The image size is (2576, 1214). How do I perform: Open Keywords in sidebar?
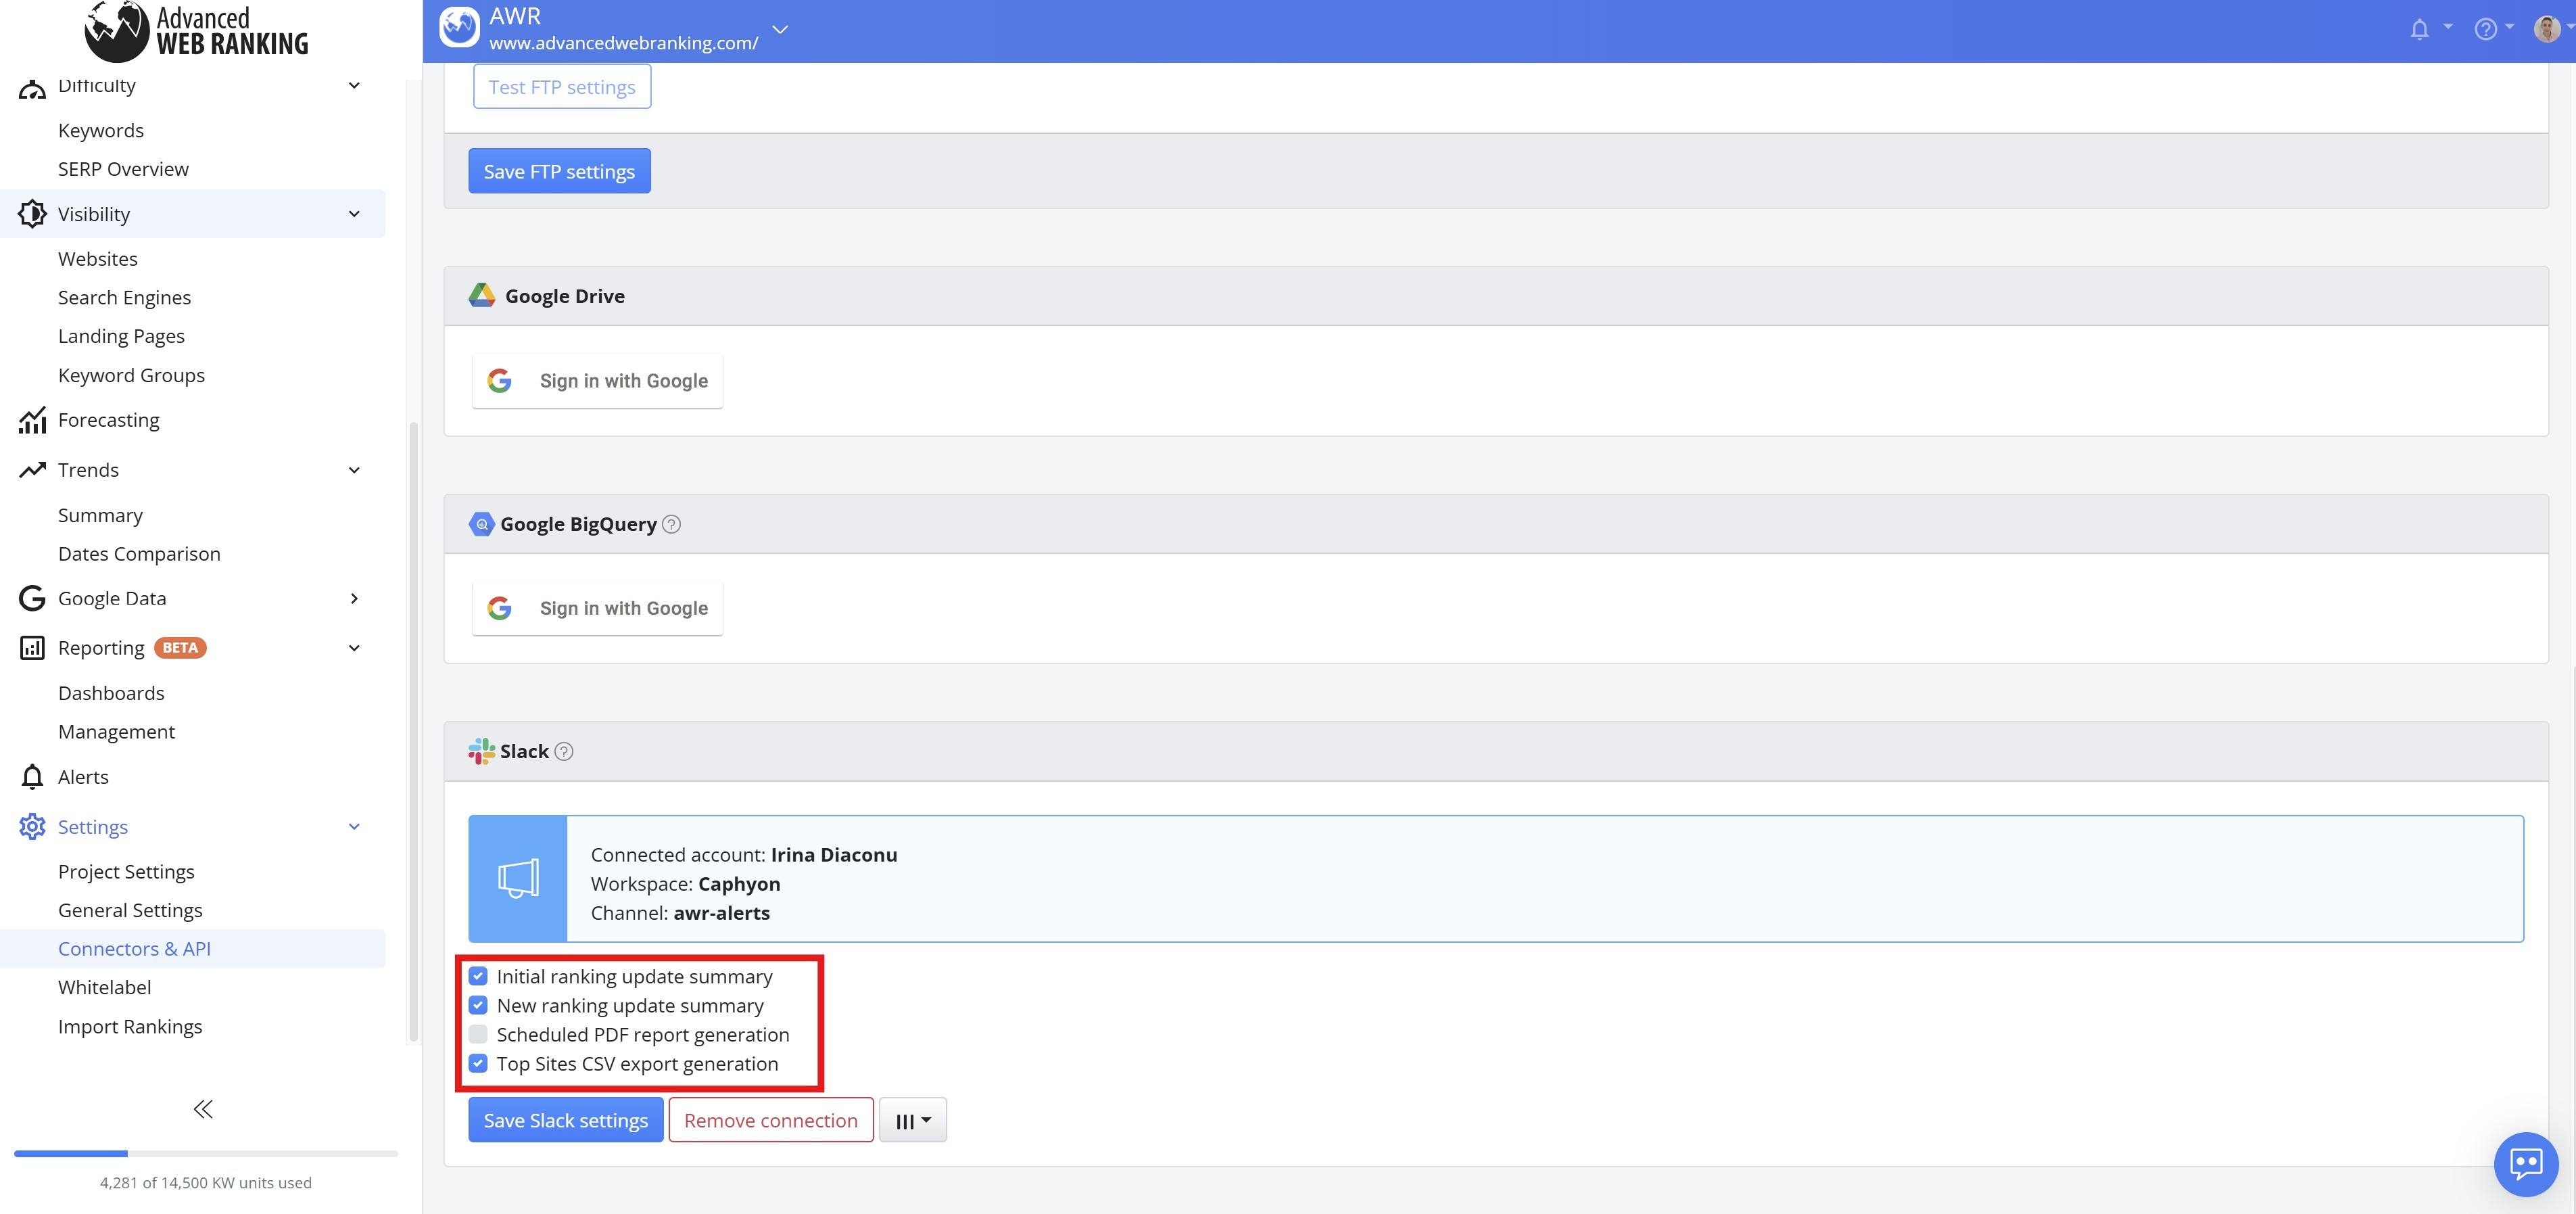click(x=101, y=130)
